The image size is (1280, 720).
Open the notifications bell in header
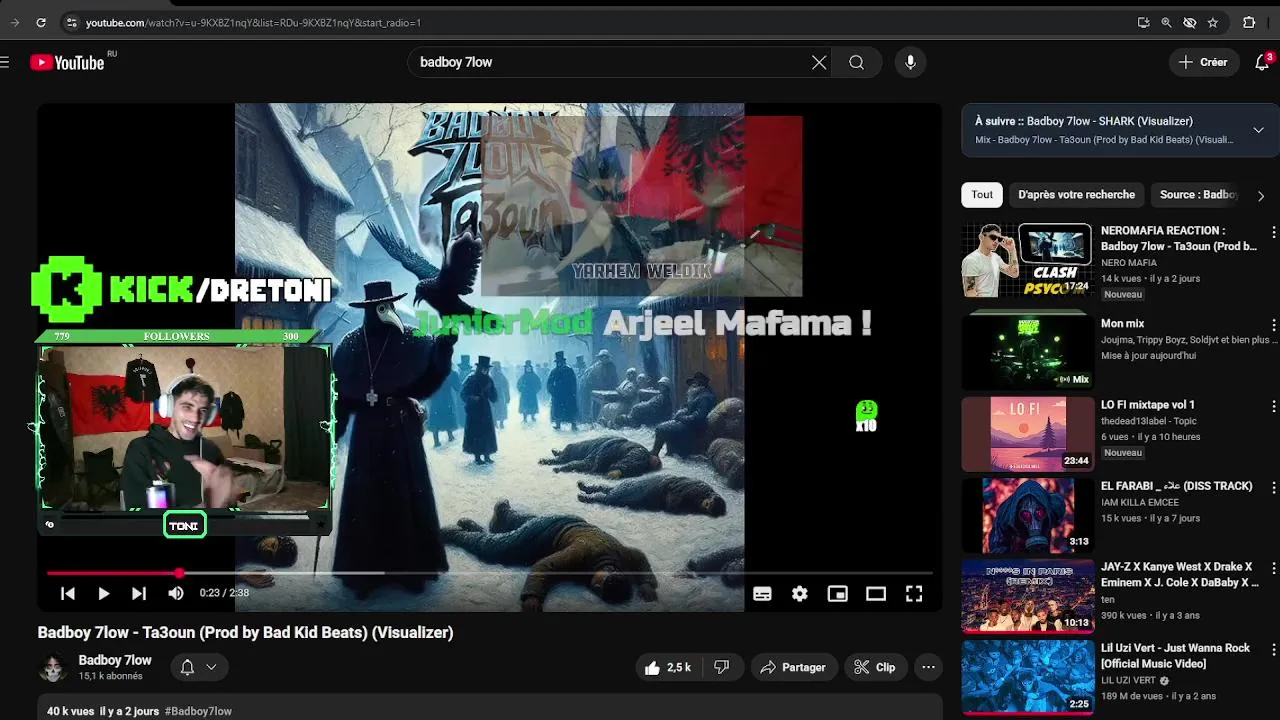point(1263,62)
